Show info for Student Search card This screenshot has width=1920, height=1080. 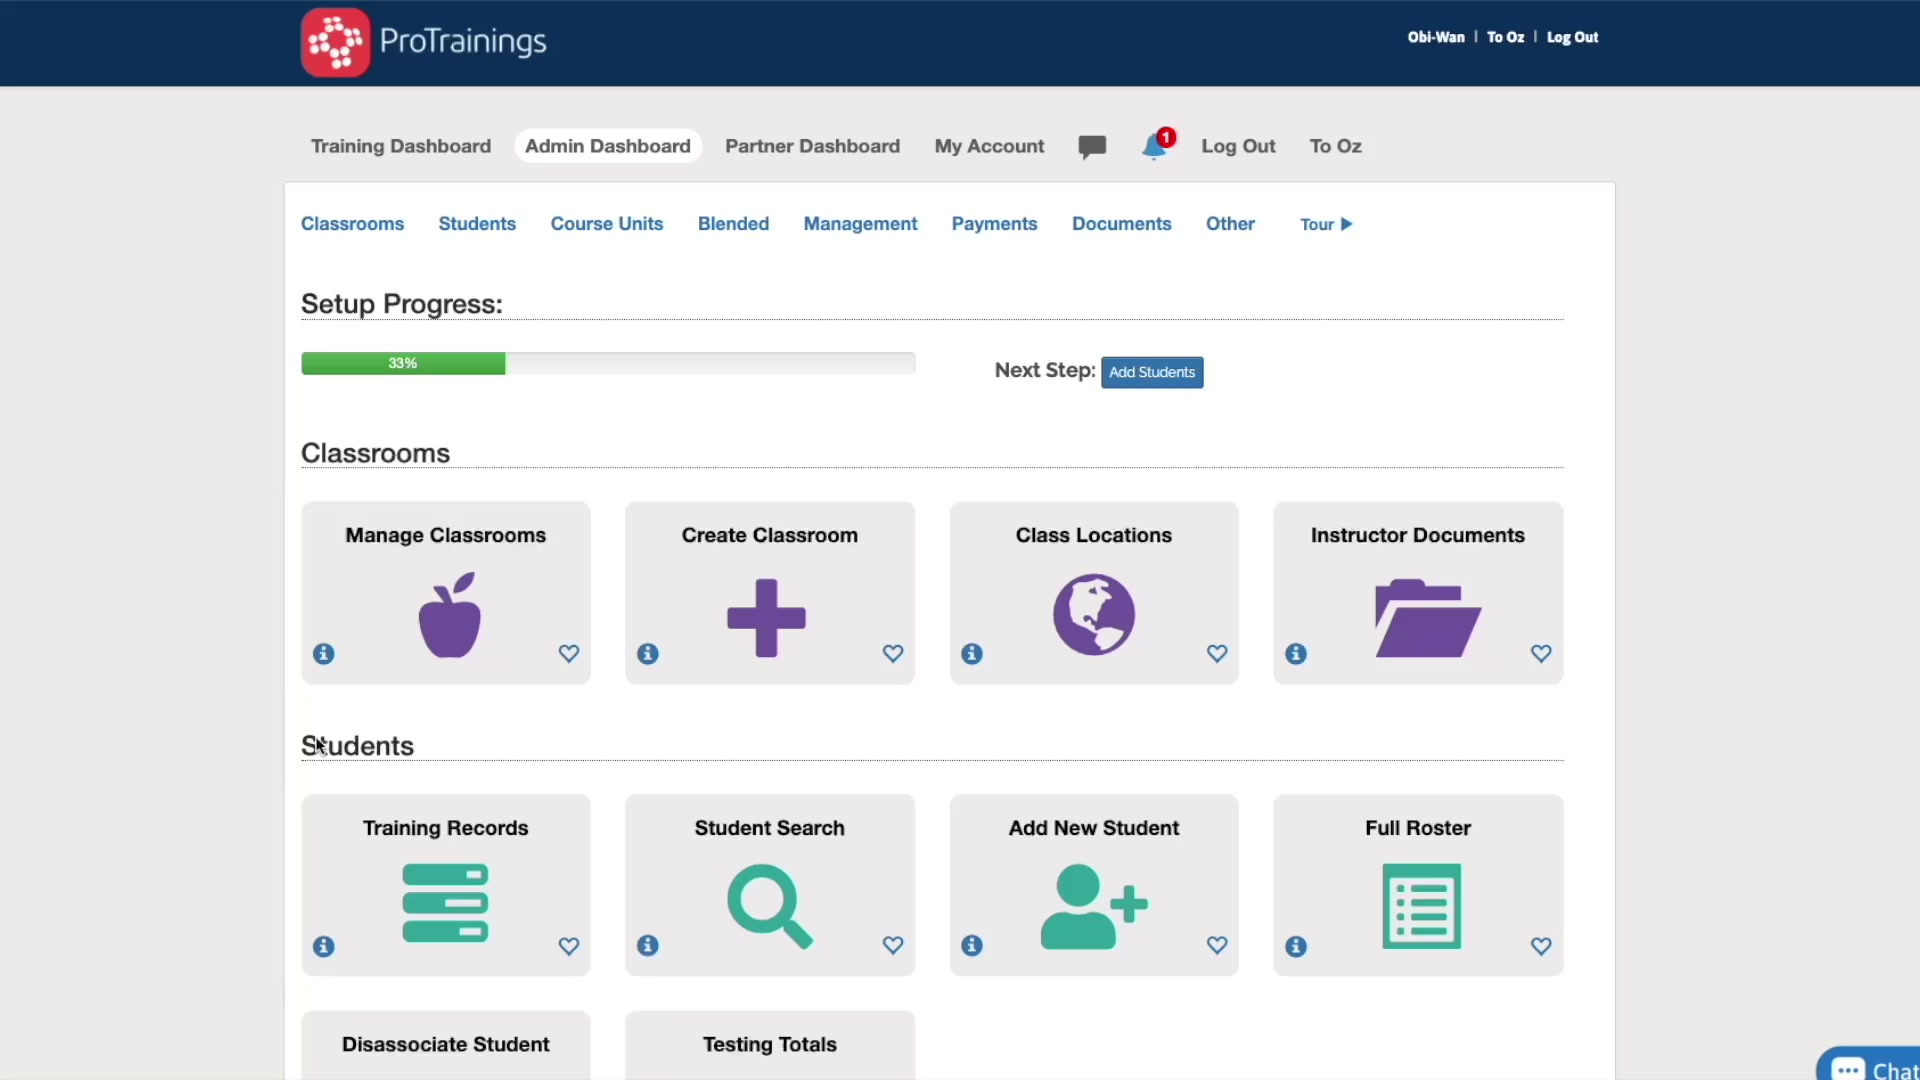pos(648,945)
